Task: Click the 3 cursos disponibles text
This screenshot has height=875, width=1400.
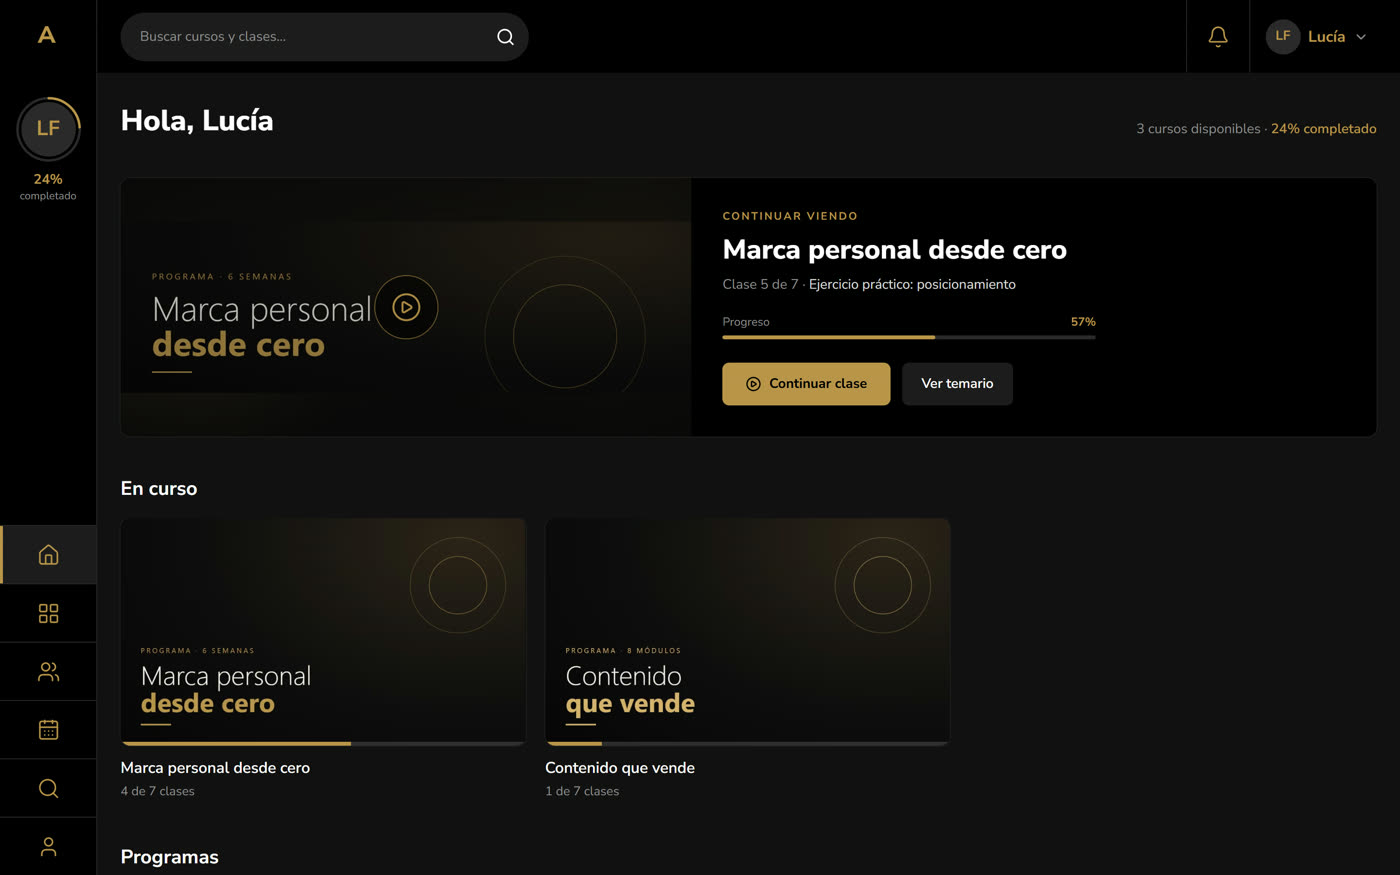Action: point(1198,129)
